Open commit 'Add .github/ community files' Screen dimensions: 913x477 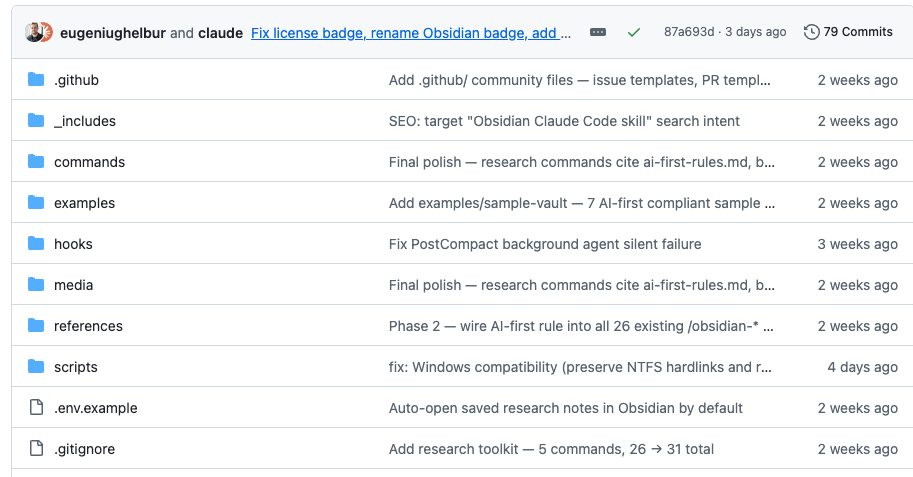pyautogui.click(x=579, y=80)
